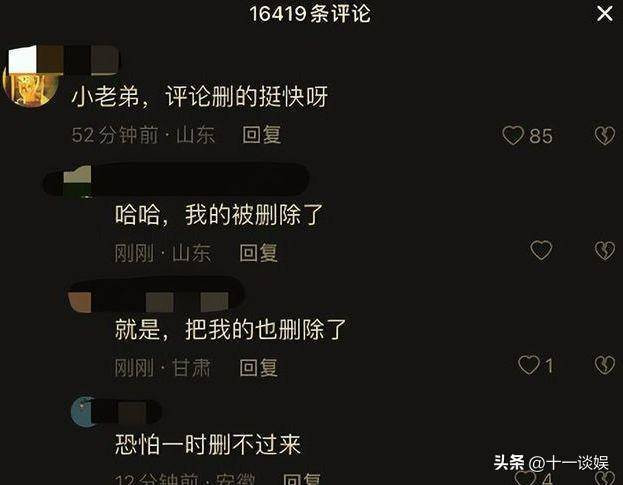
Task: Tap the 头条 @十一谈娱 watermark
Action: click(x=551, y=463)
